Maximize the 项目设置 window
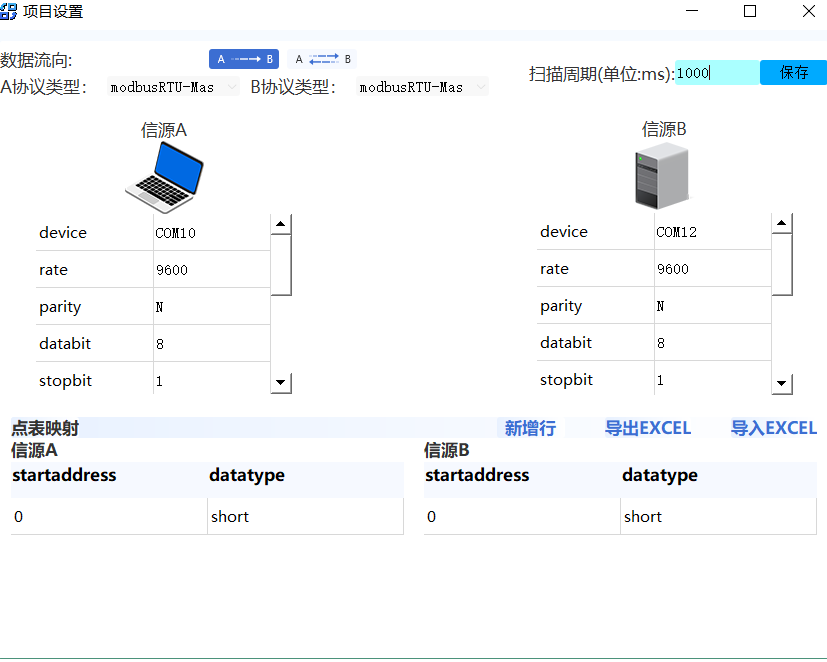The height and width of the screenshot is (662, 827). [x=750, y=11]
